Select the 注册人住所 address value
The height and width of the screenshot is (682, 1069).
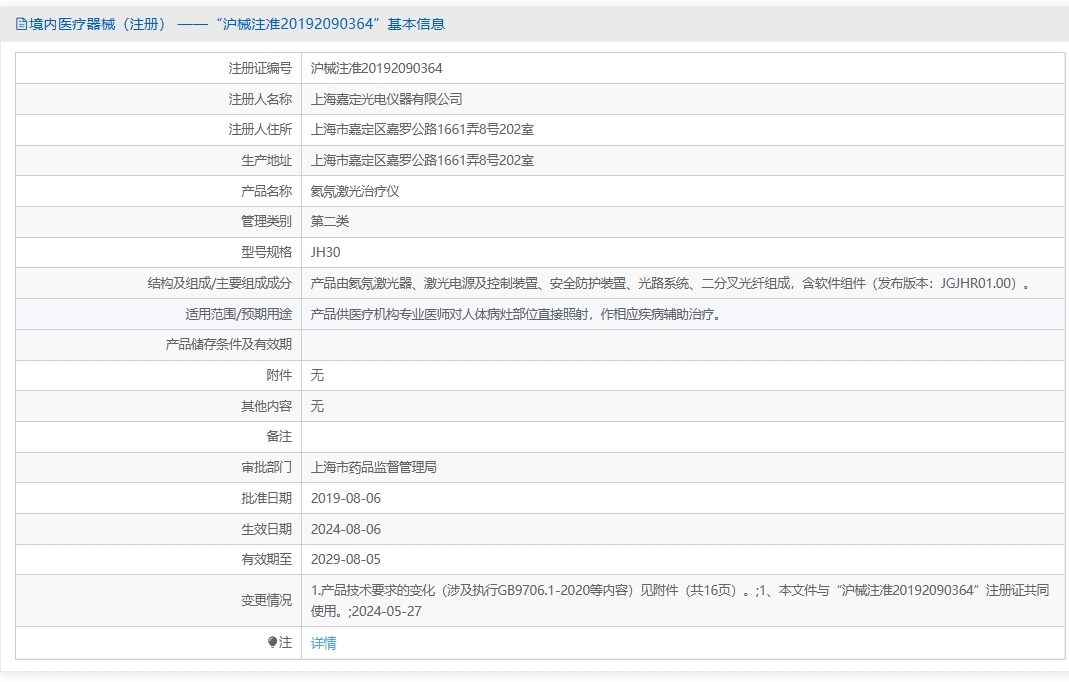coord(422,130)
